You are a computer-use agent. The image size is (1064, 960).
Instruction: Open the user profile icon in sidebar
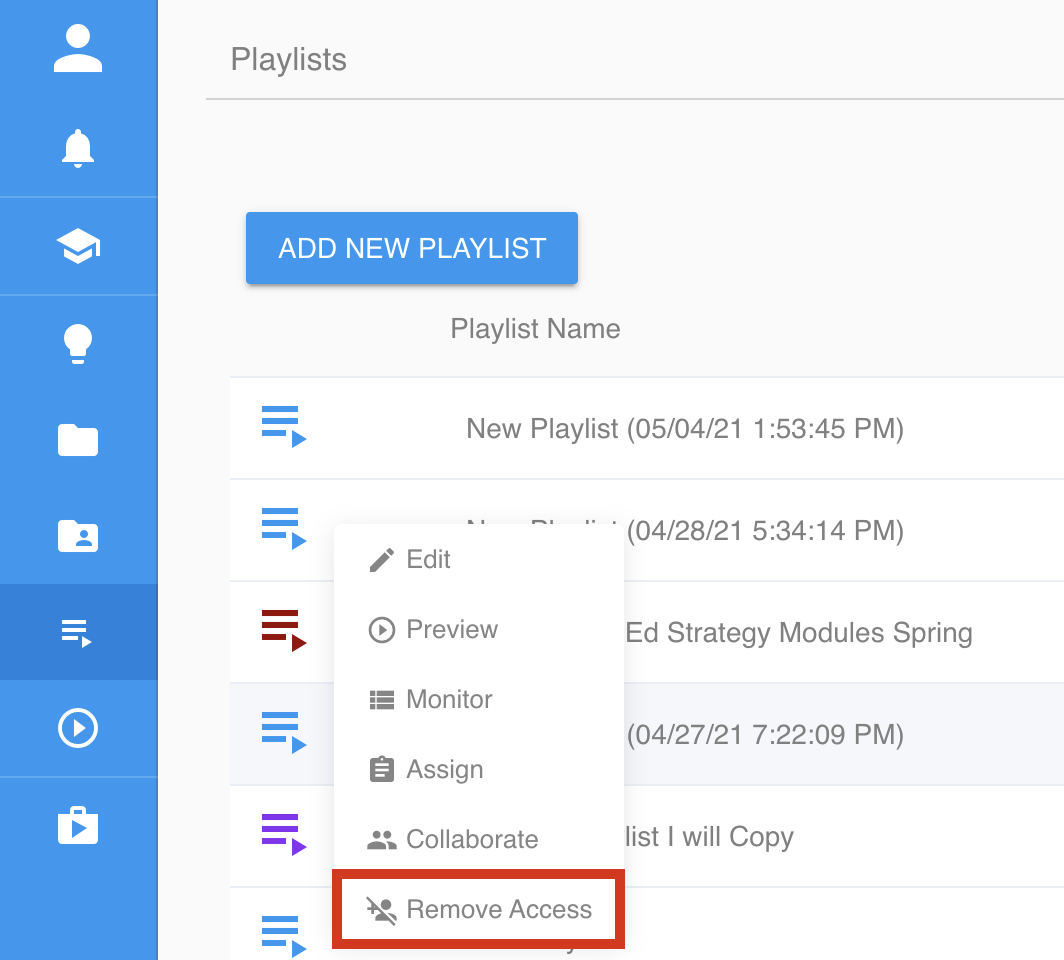(78, 48)
